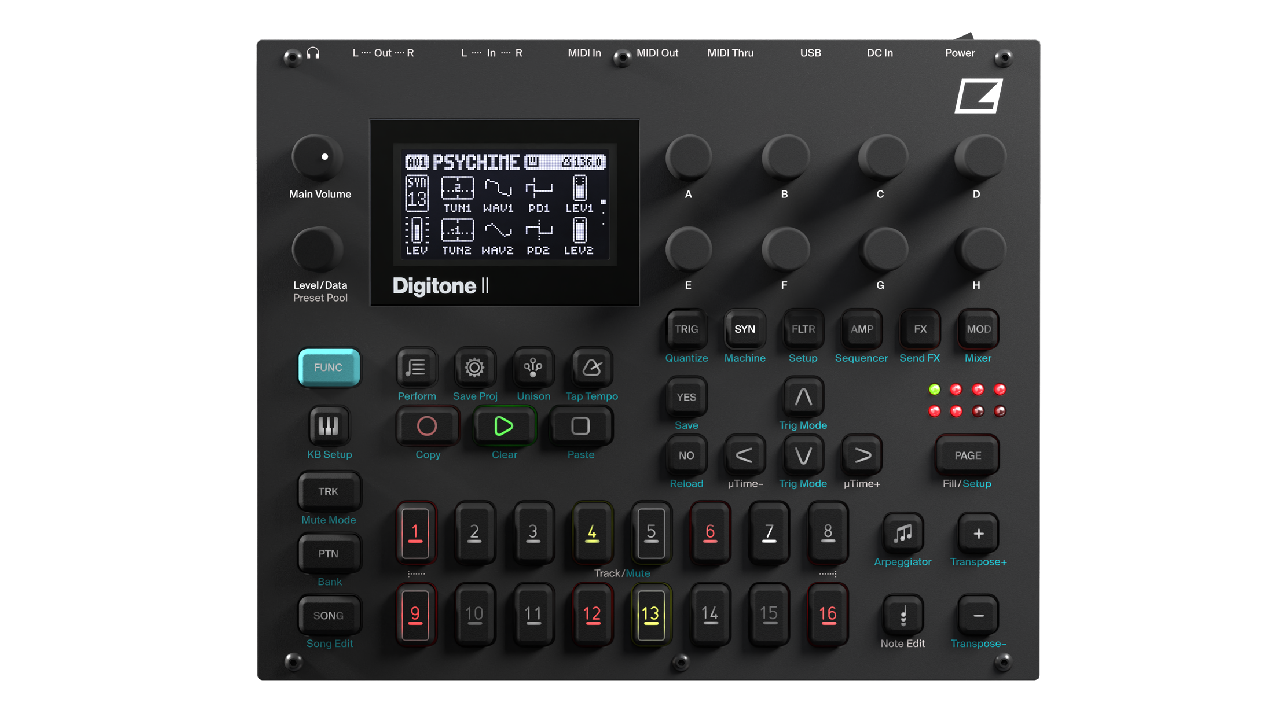Click the Elektron logo
The height and width of the screenshot is (720, 1280).
pos(978,96)
